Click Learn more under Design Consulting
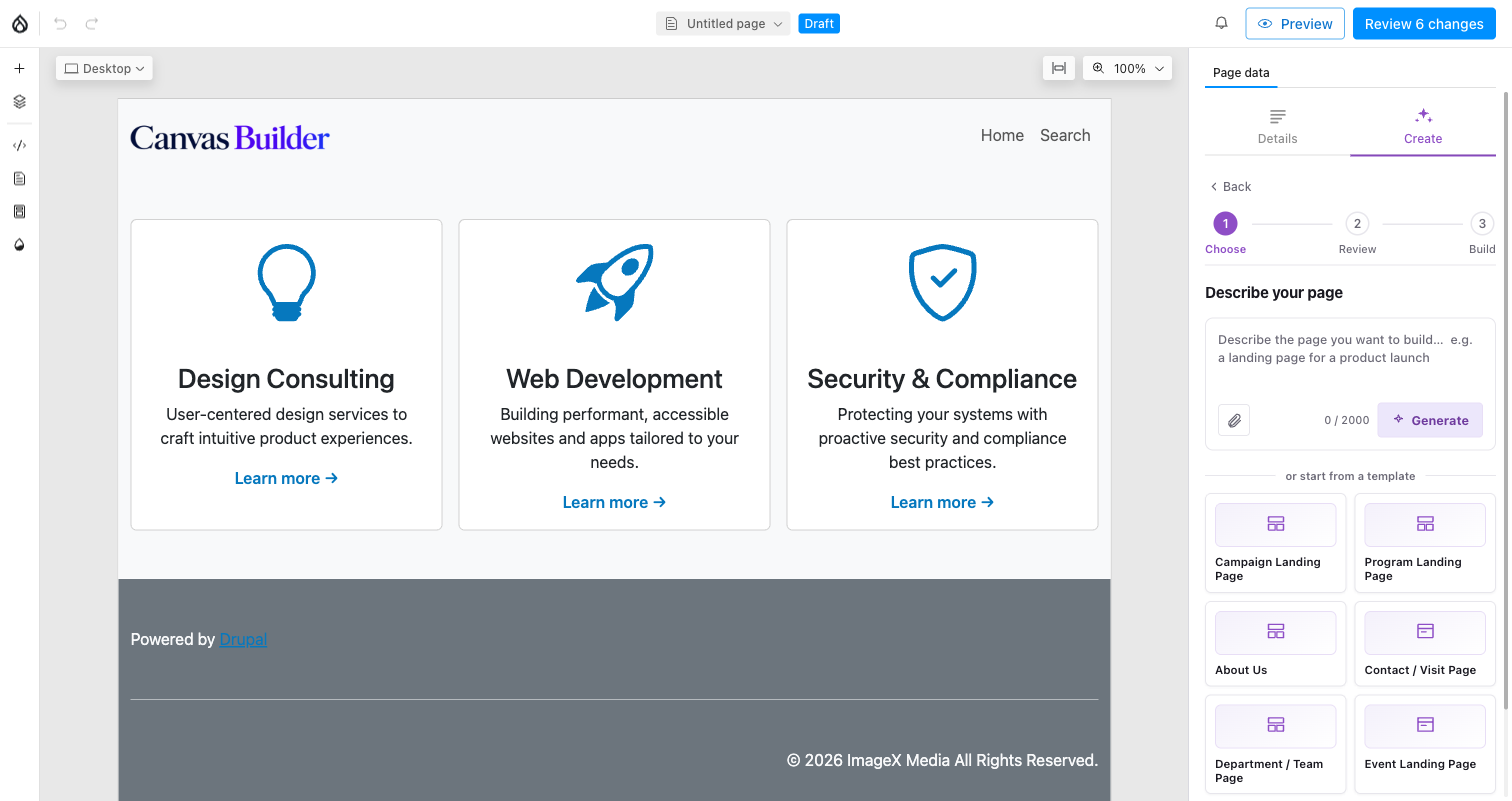The image size is (1512, 801). (x=286, y=478)
